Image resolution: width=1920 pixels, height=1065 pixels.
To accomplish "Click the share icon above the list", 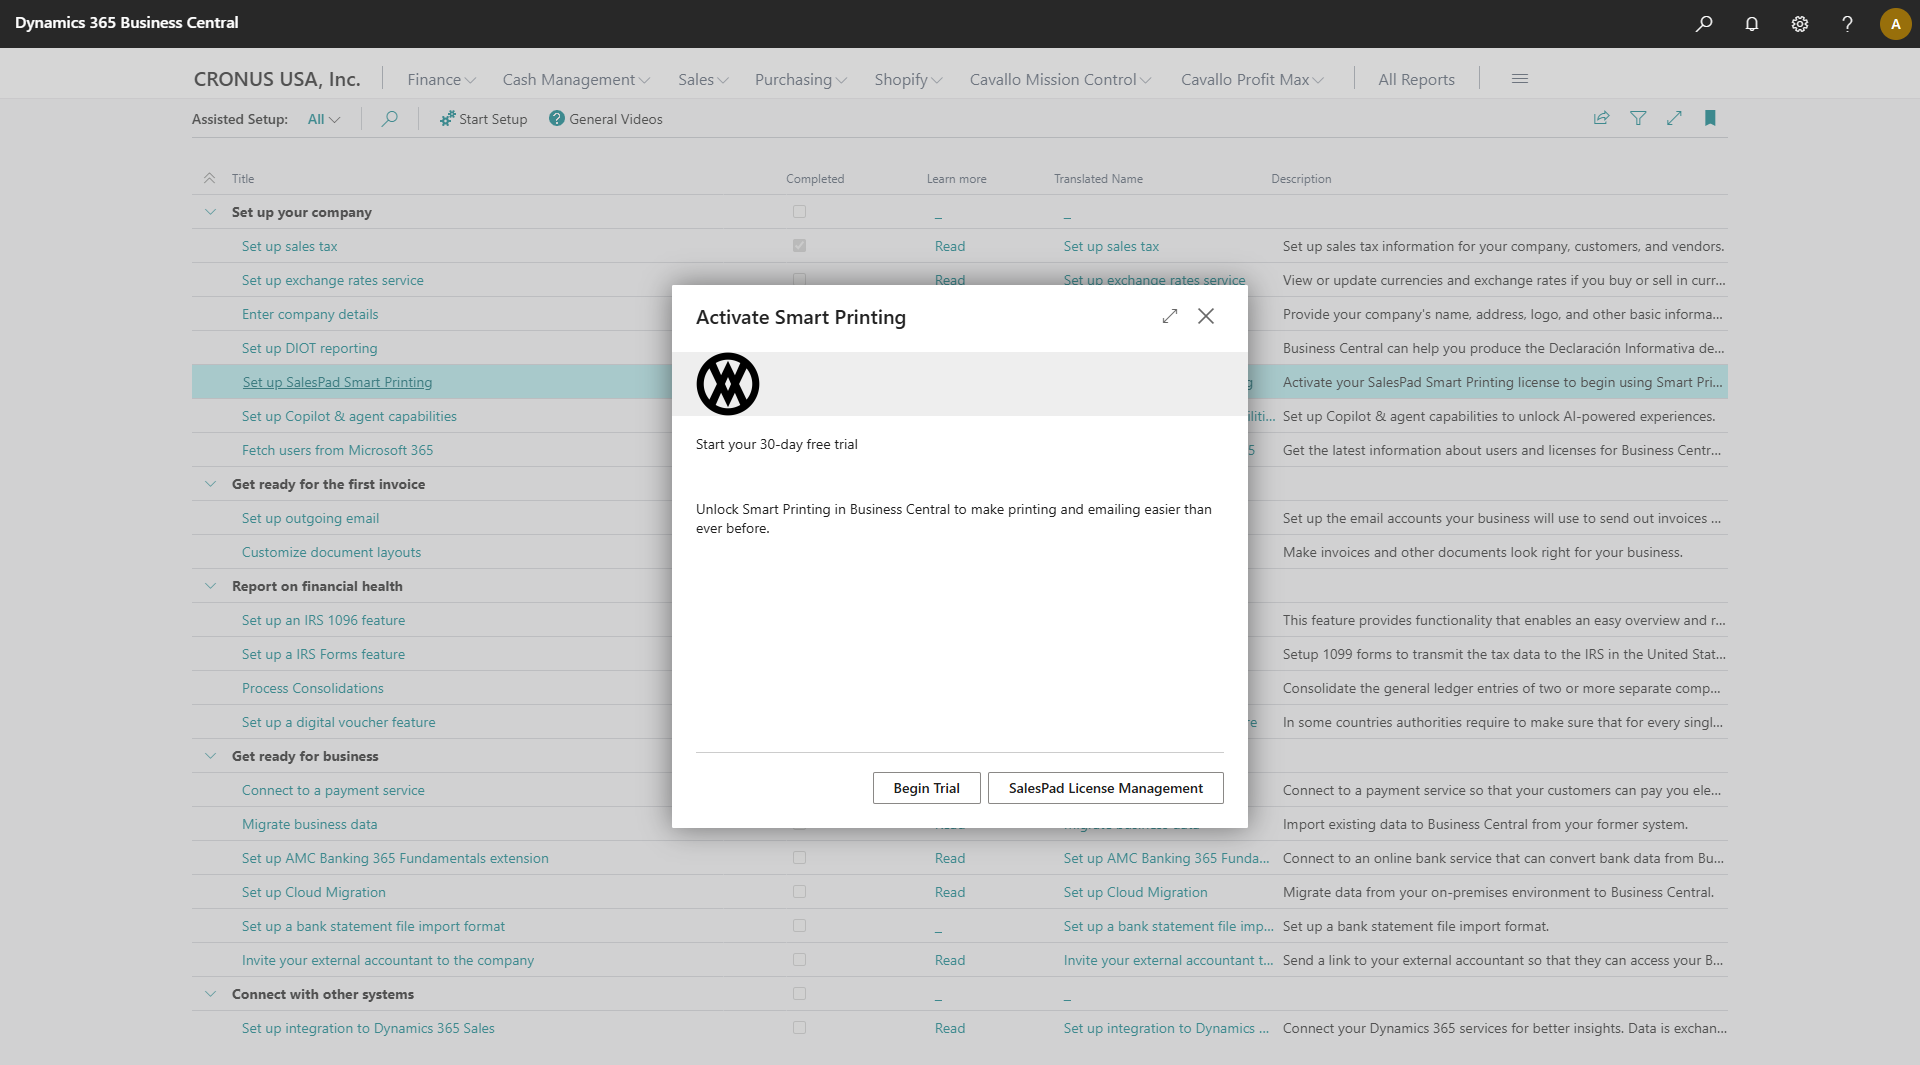I will point(1601,118).
